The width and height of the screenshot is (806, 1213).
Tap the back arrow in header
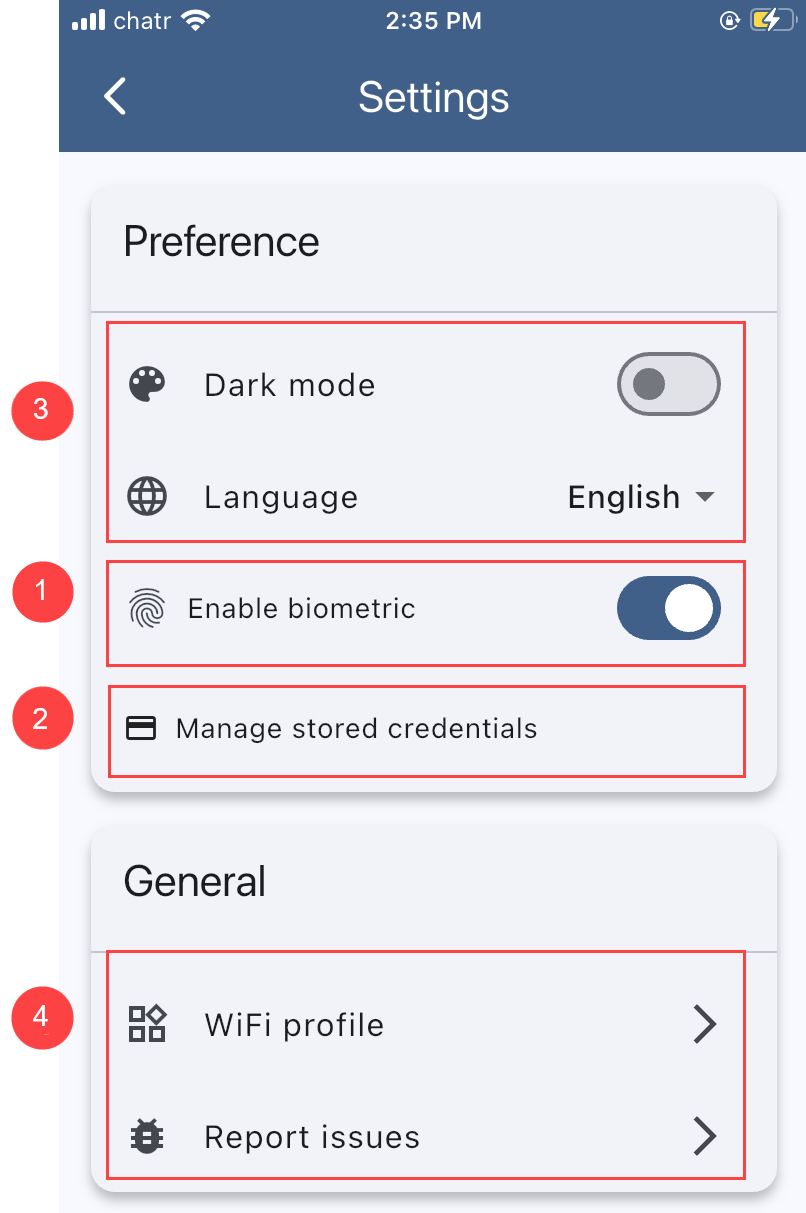(116, 97)
